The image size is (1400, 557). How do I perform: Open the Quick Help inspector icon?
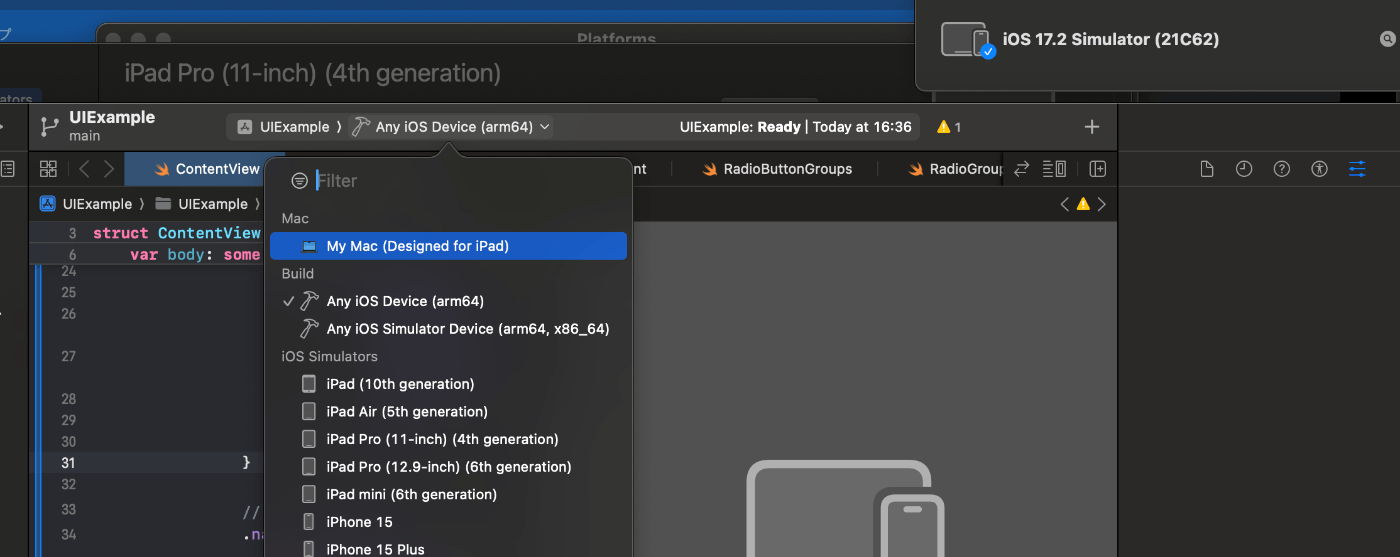point(1282,169)
